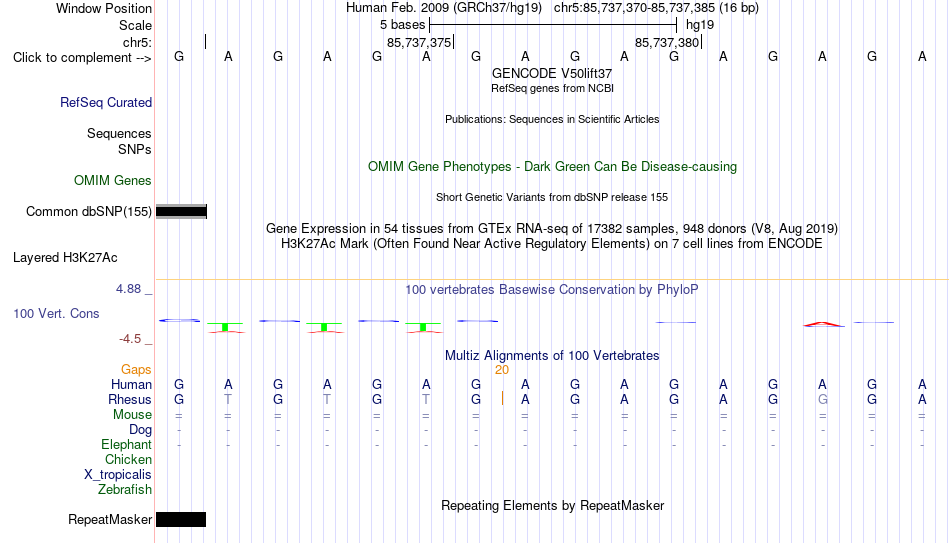Click the Gaps row label
This screenshot has height=543, width=950.
click(x=136, y=370)
